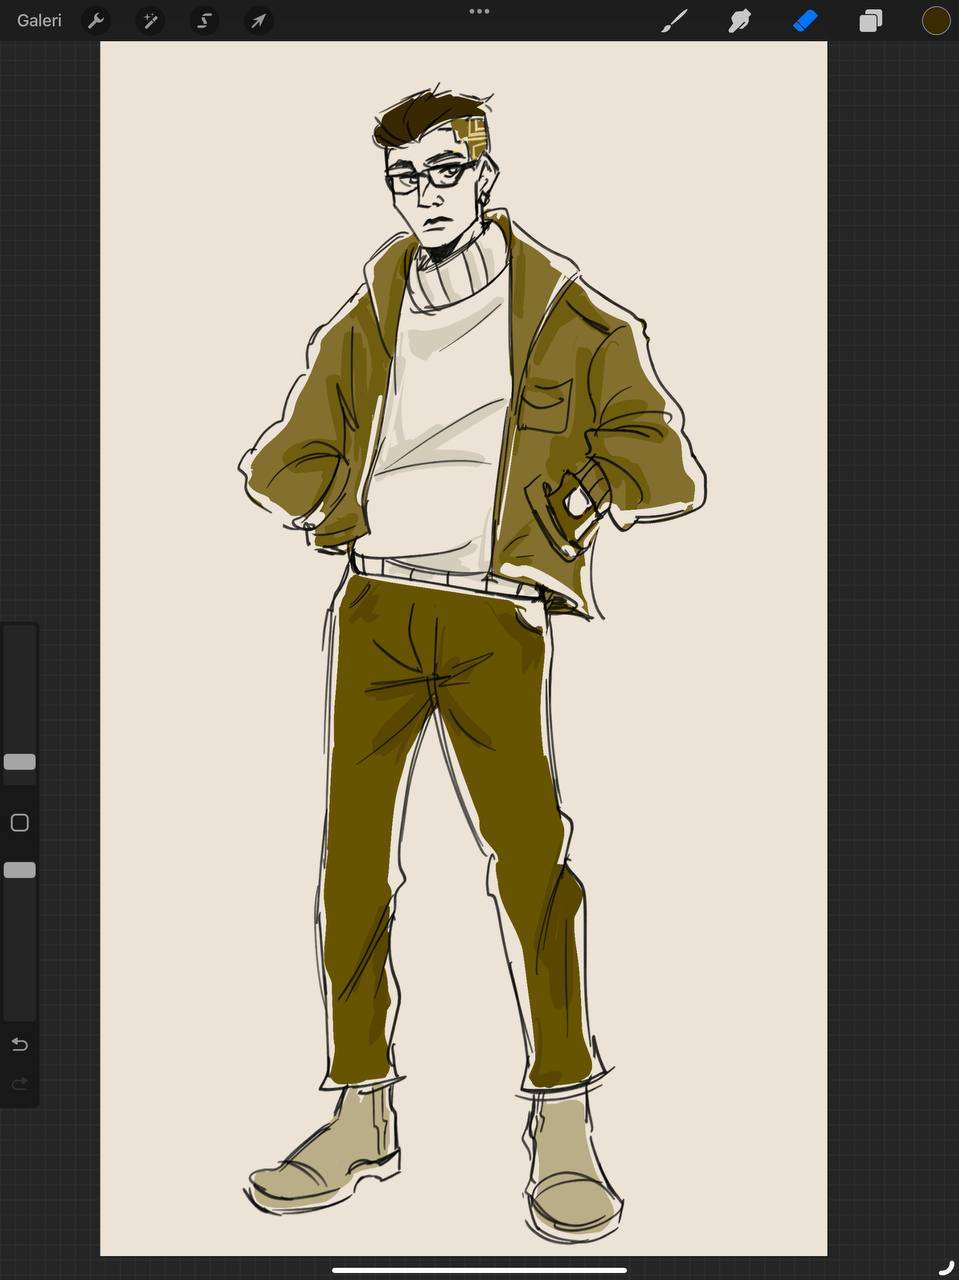Tap the square Modify button on sidebar
Image resolution: width=959 pixels, height=1280 pixels.
click(20, 822)
